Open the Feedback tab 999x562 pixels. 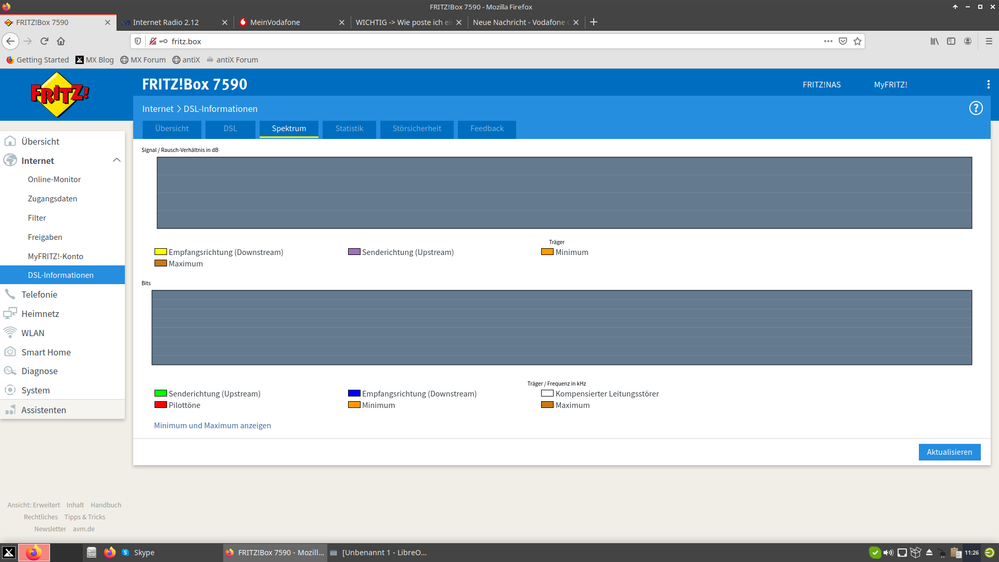tap(487, 129)
